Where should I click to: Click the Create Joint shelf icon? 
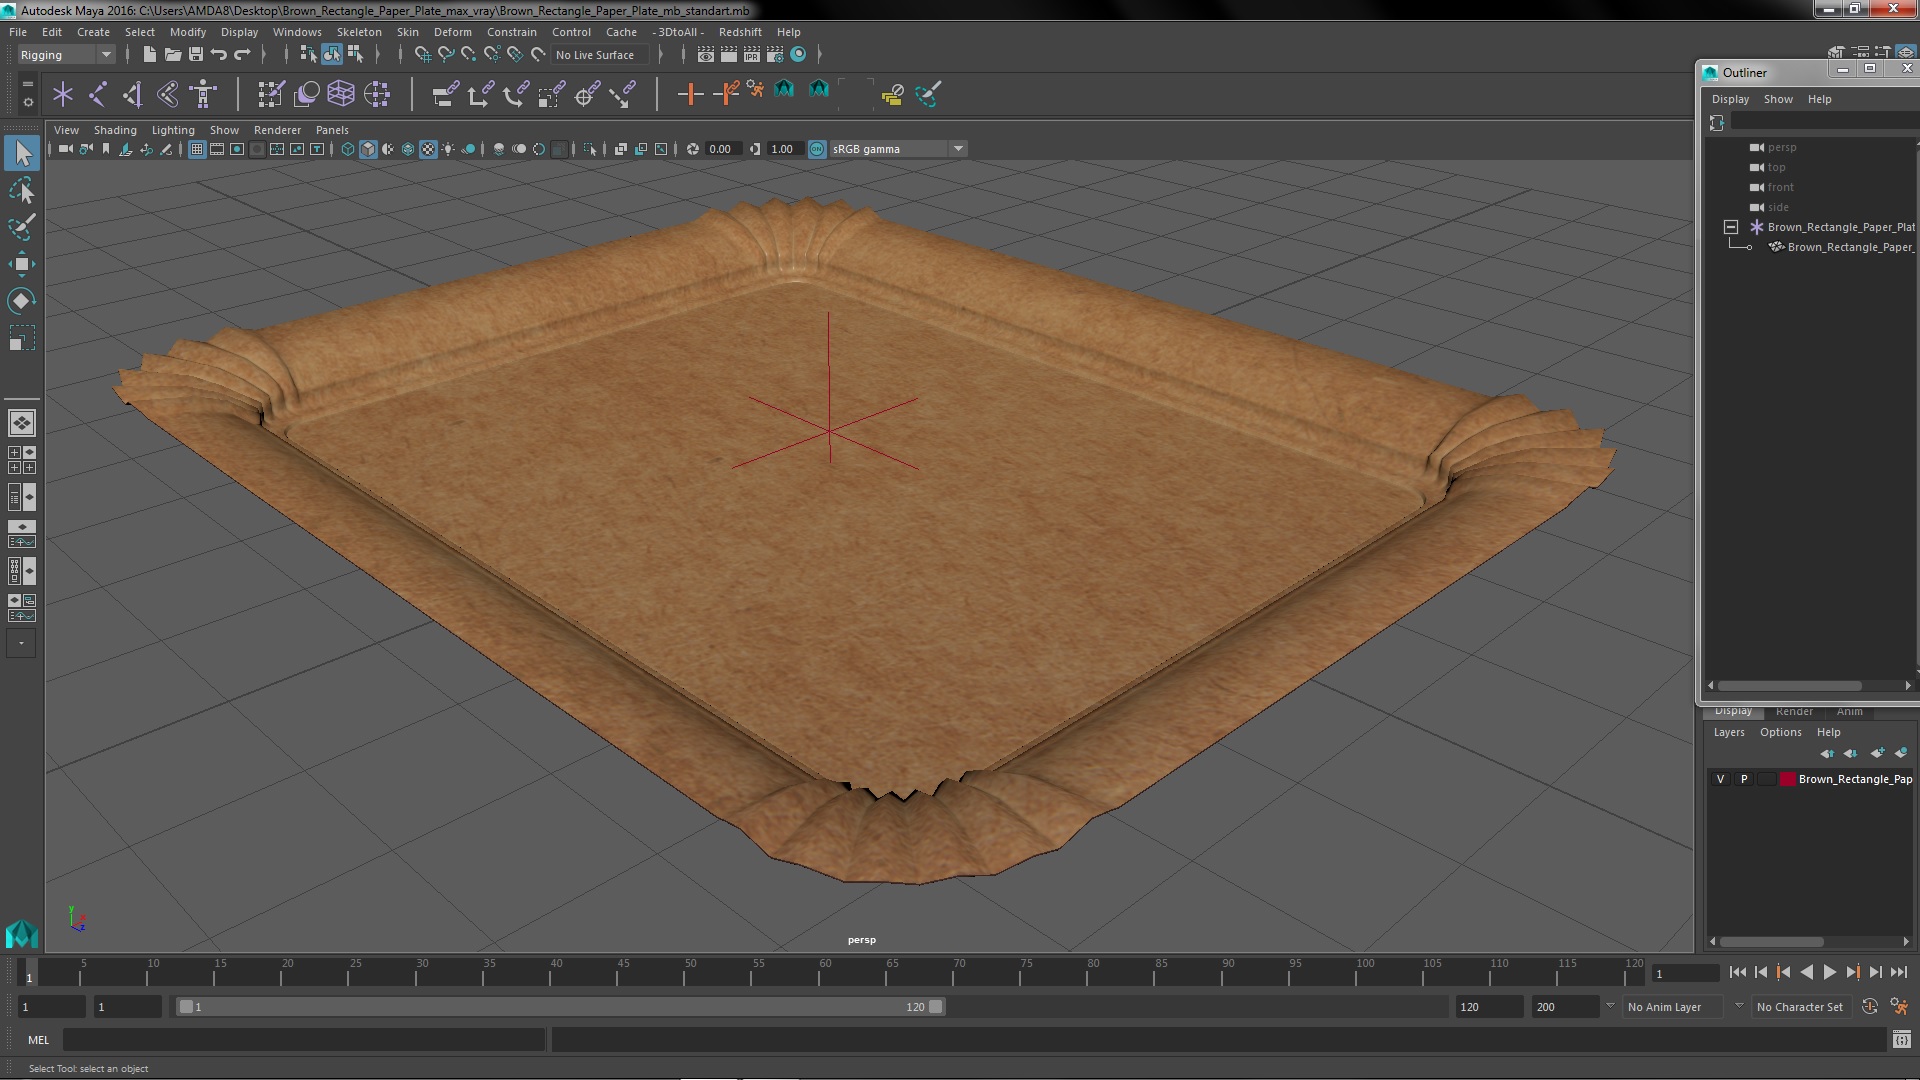[98, 94]
